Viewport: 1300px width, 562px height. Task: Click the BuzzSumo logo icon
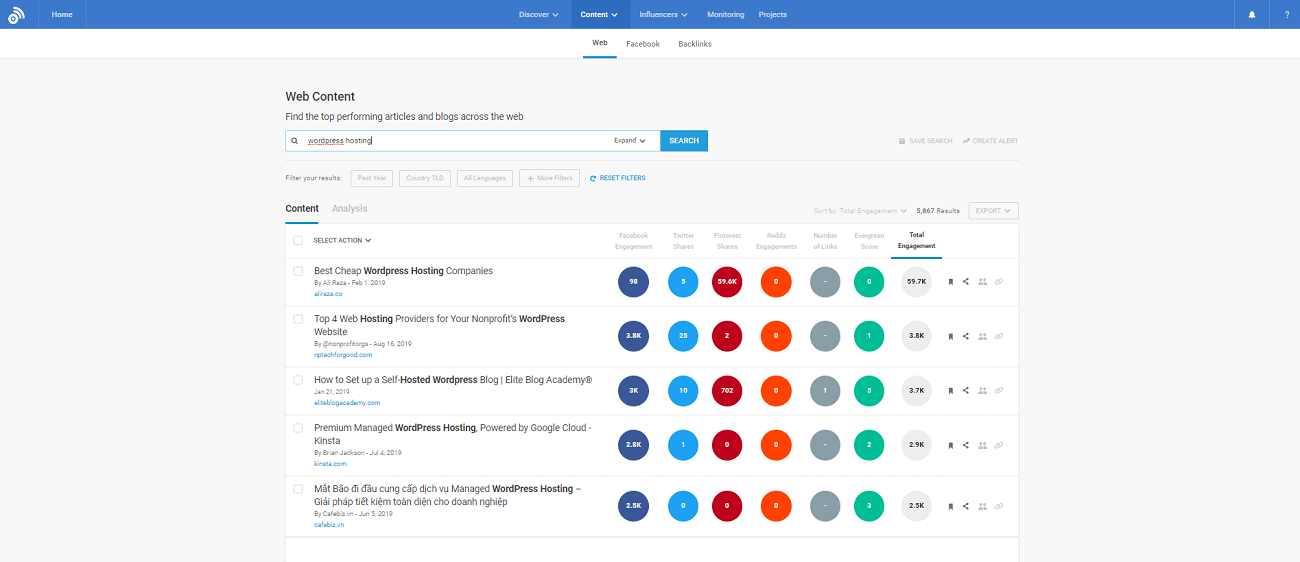16,15
